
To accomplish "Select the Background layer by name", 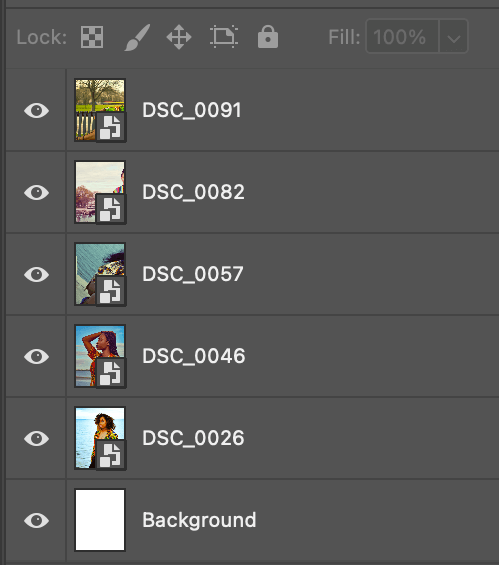I will [199, 520].
